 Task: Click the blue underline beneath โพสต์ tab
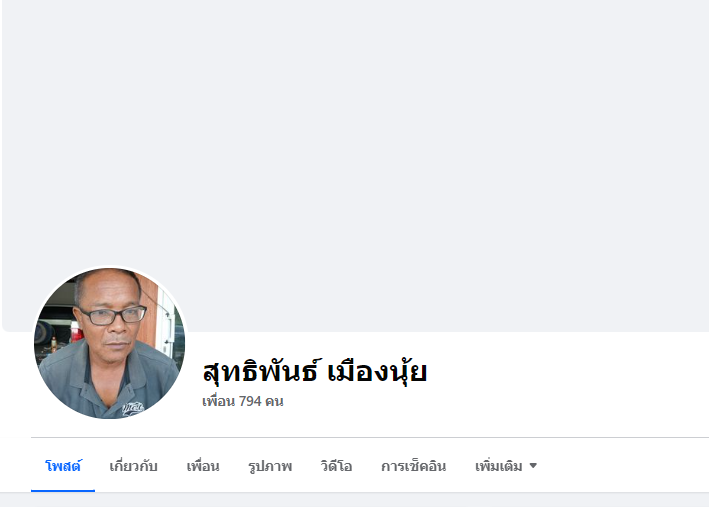click(63, 491)
